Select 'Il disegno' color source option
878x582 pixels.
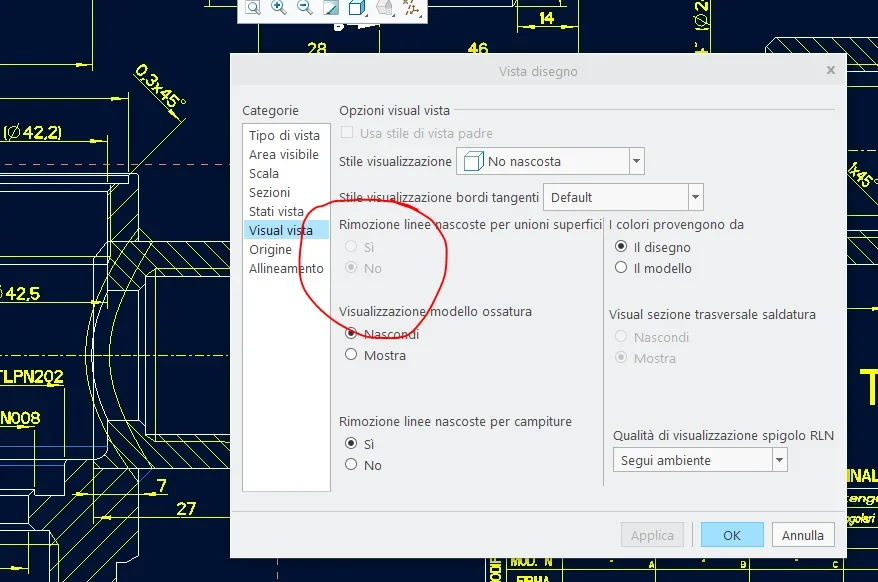(621, 247)
